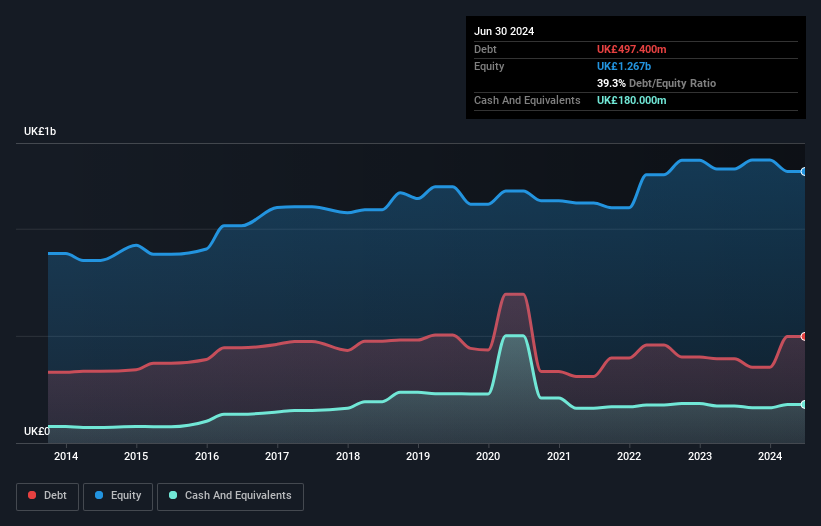Click the UK£0 axis label

(37, 431)
